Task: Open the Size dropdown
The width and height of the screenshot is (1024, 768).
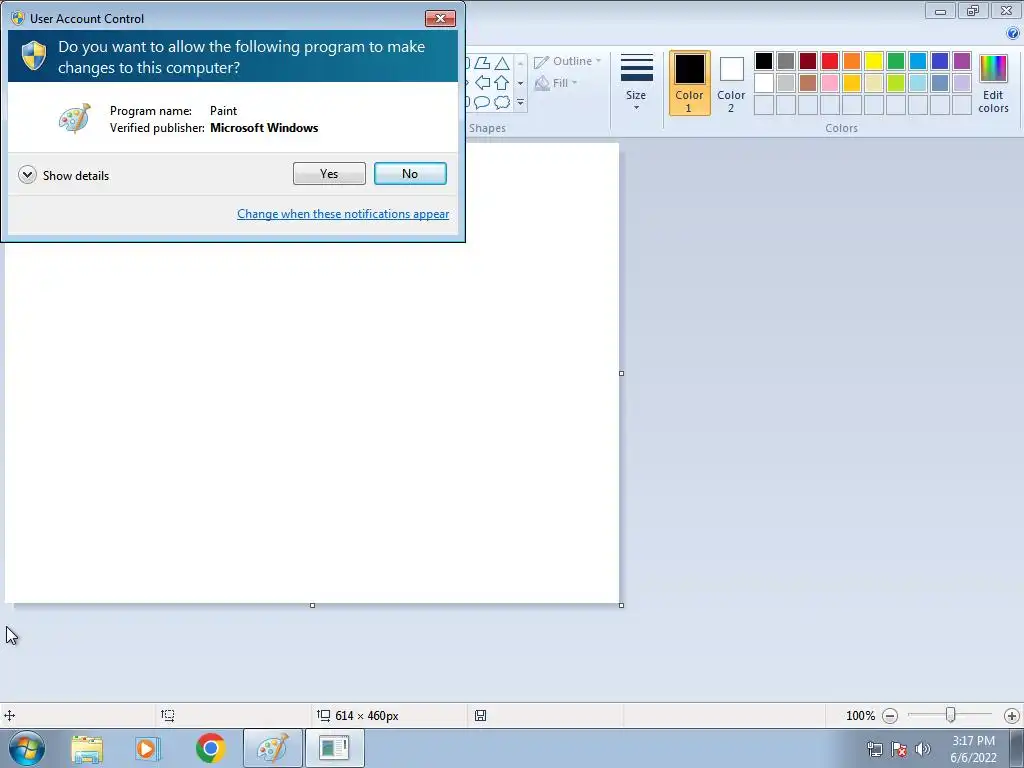Action: 636,83
